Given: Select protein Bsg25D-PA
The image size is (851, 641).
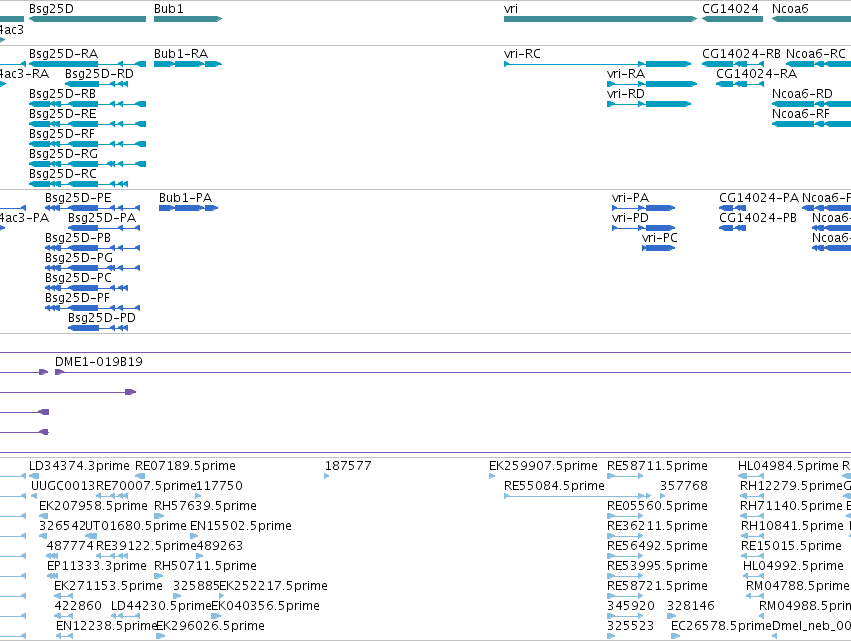Looking at the screenshot, I should click(x=104, y=228).
